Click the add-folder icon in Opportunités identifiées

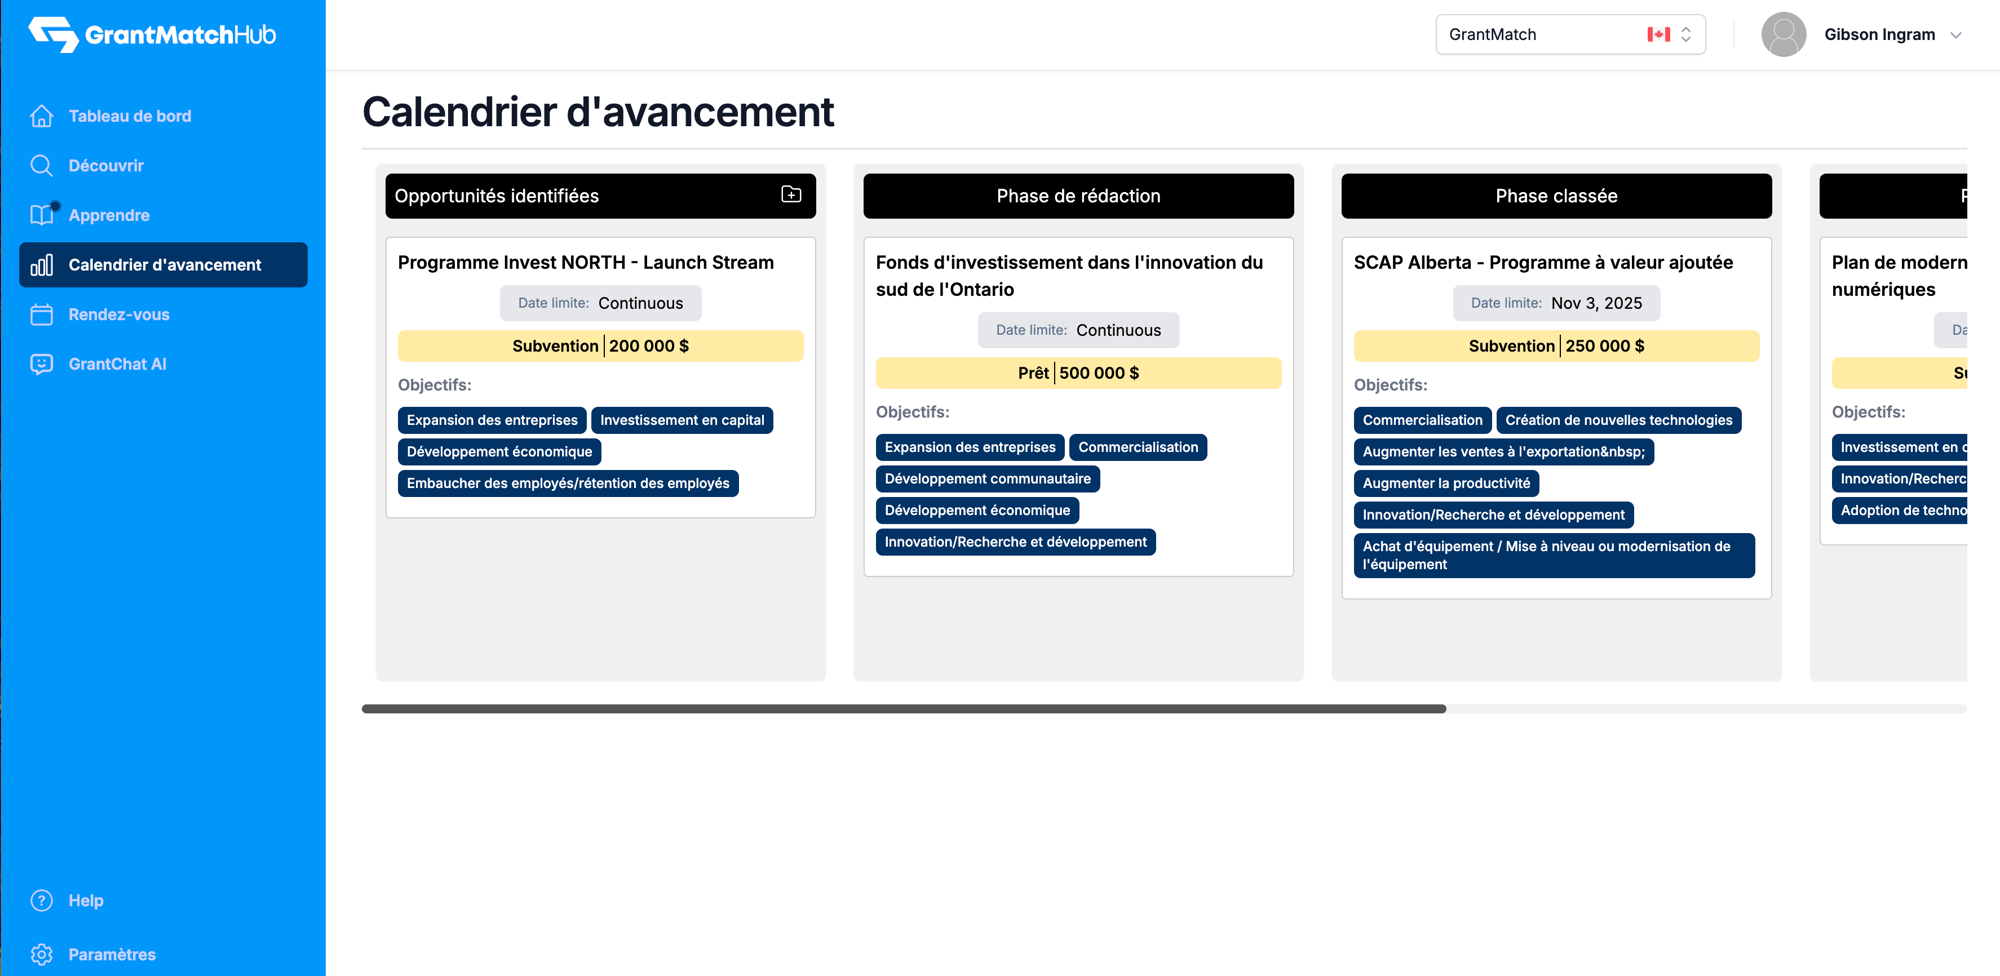click(x=791, y=195)
